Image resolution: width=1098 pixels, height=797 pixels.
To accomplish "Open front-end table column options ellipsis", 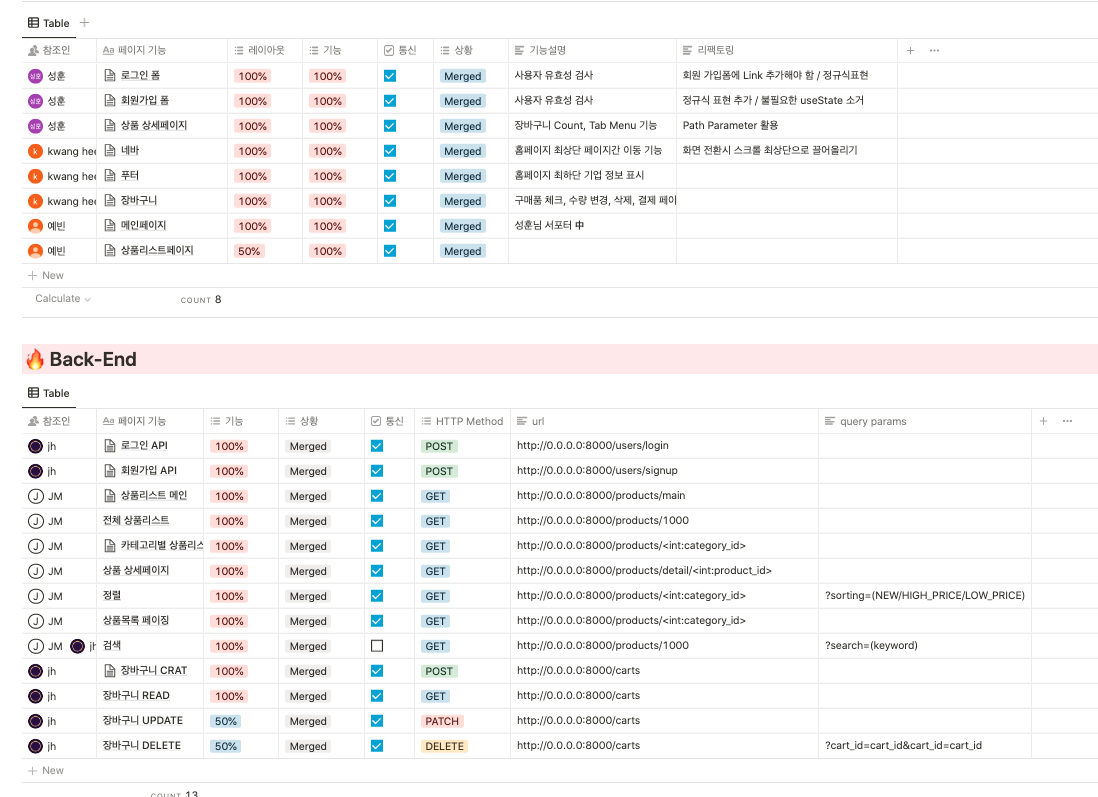I will click(934, 50).
